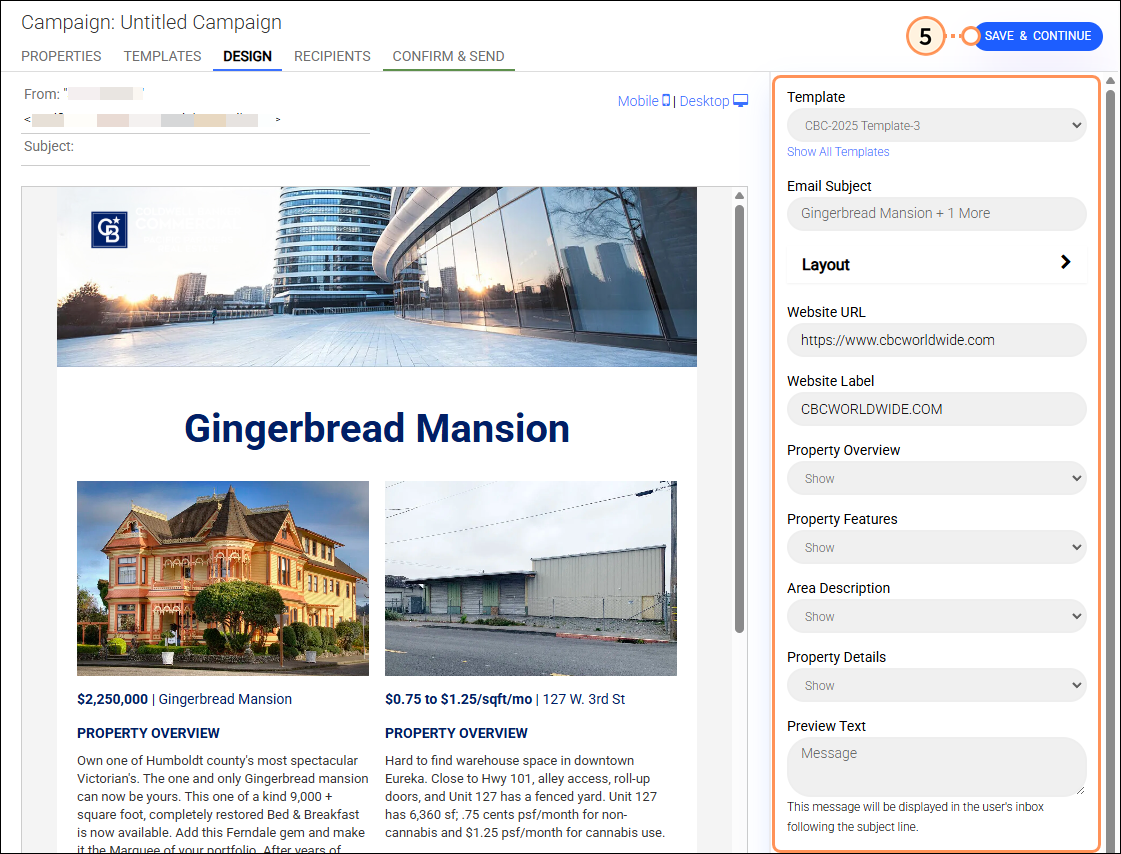The height and width of the screenshot is (854, 1121).
Task: Click the Email Subject field
Action: (x=936, y=214)
